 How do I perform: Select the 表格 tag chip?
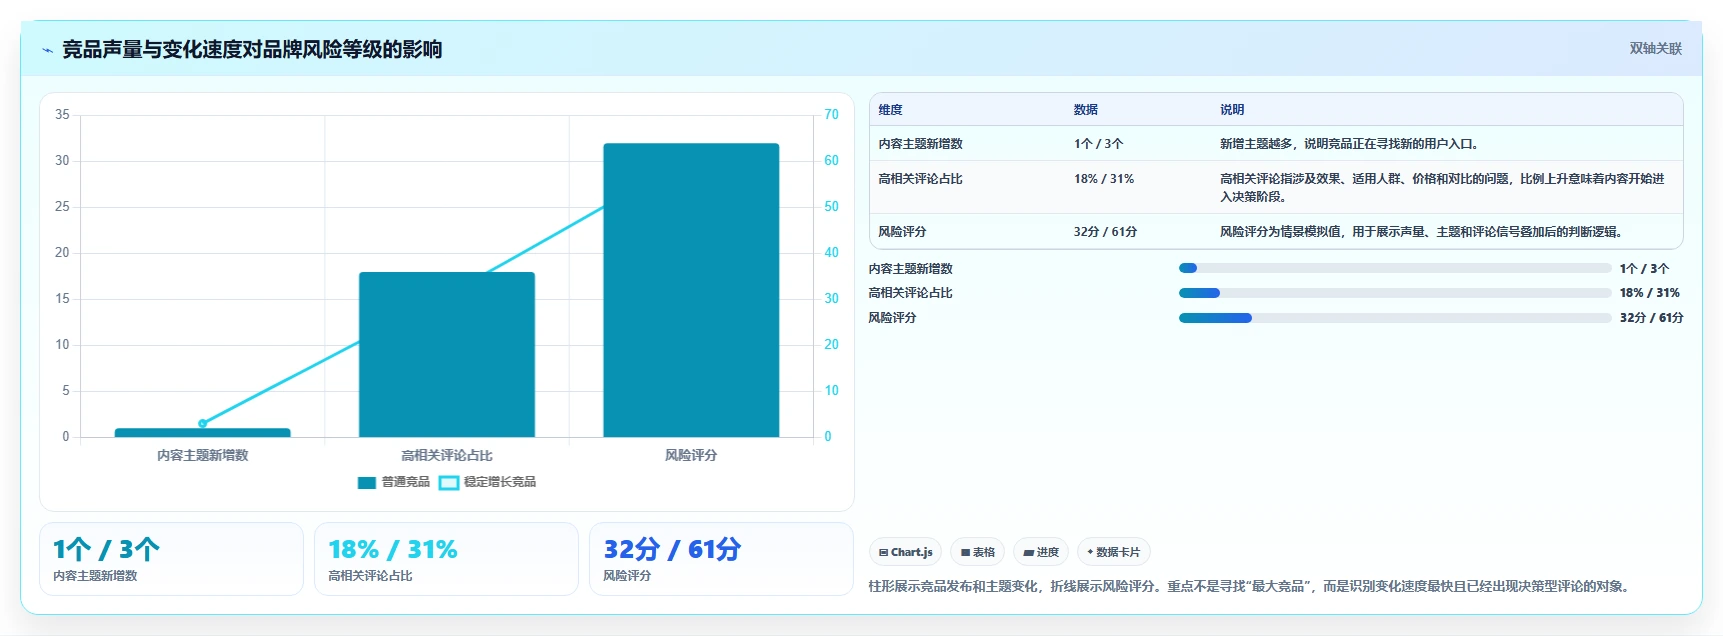(978, 552)
